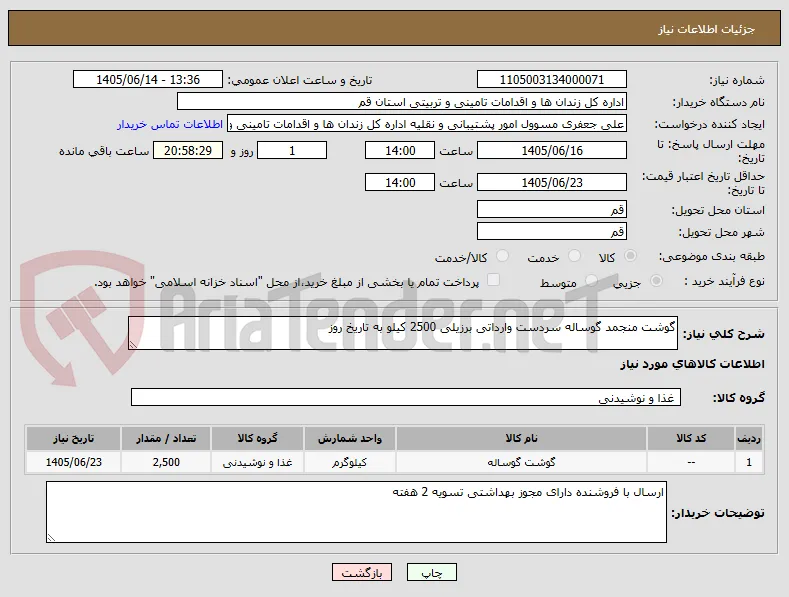
Task: Click the تعداد / مقدار column header
Action: coord(166,438)
